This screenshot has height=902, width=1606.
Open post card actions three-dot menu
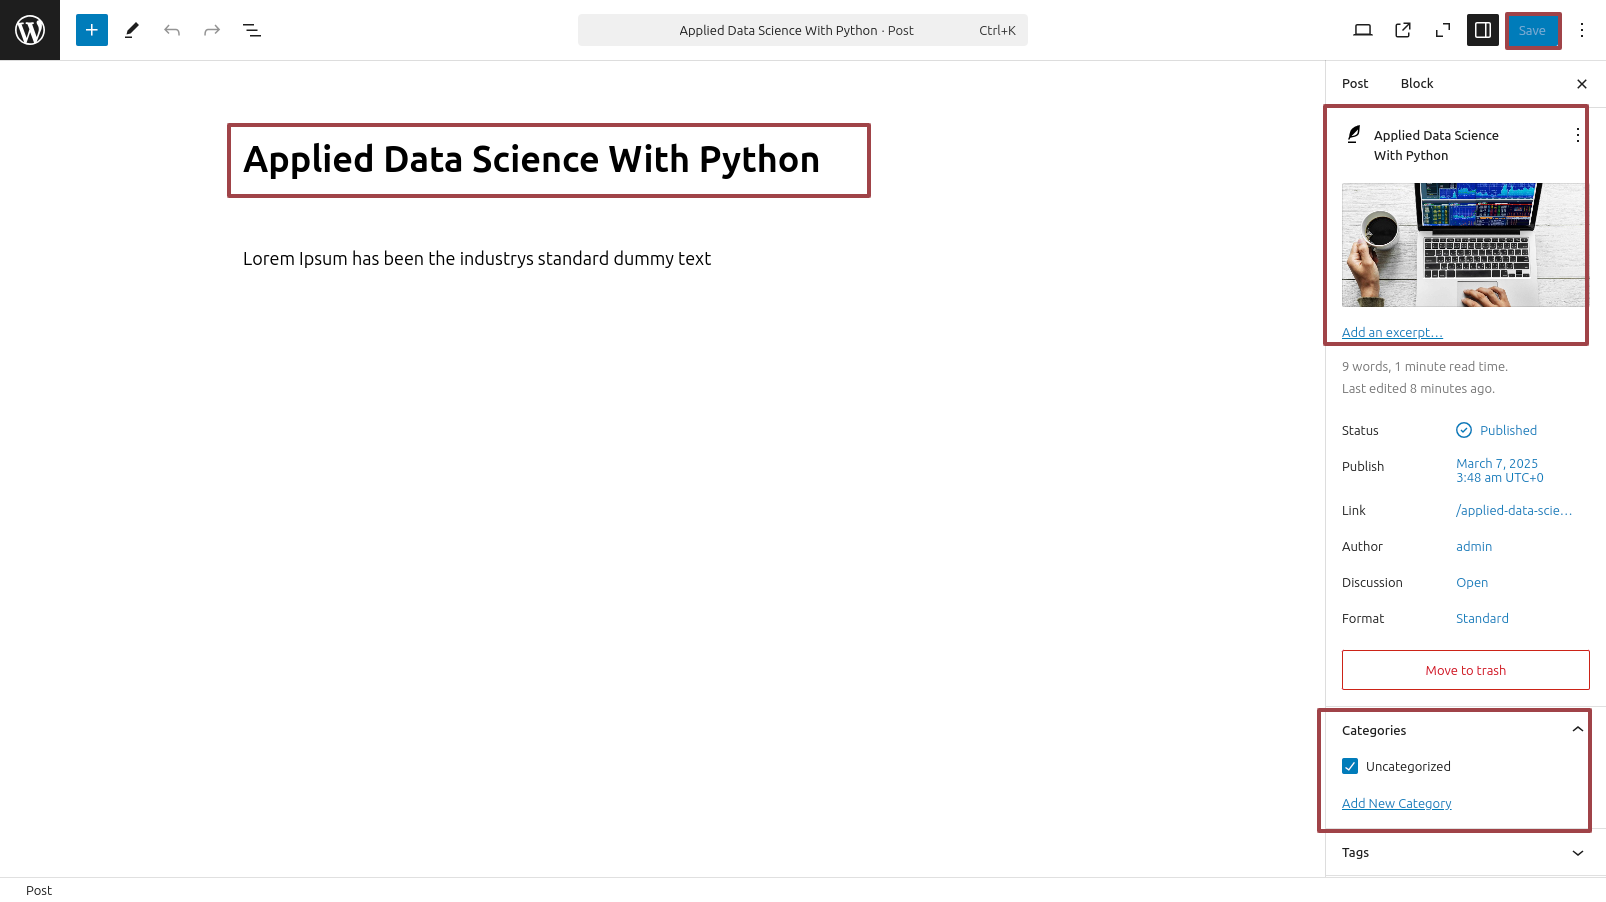coord(1578,135)
